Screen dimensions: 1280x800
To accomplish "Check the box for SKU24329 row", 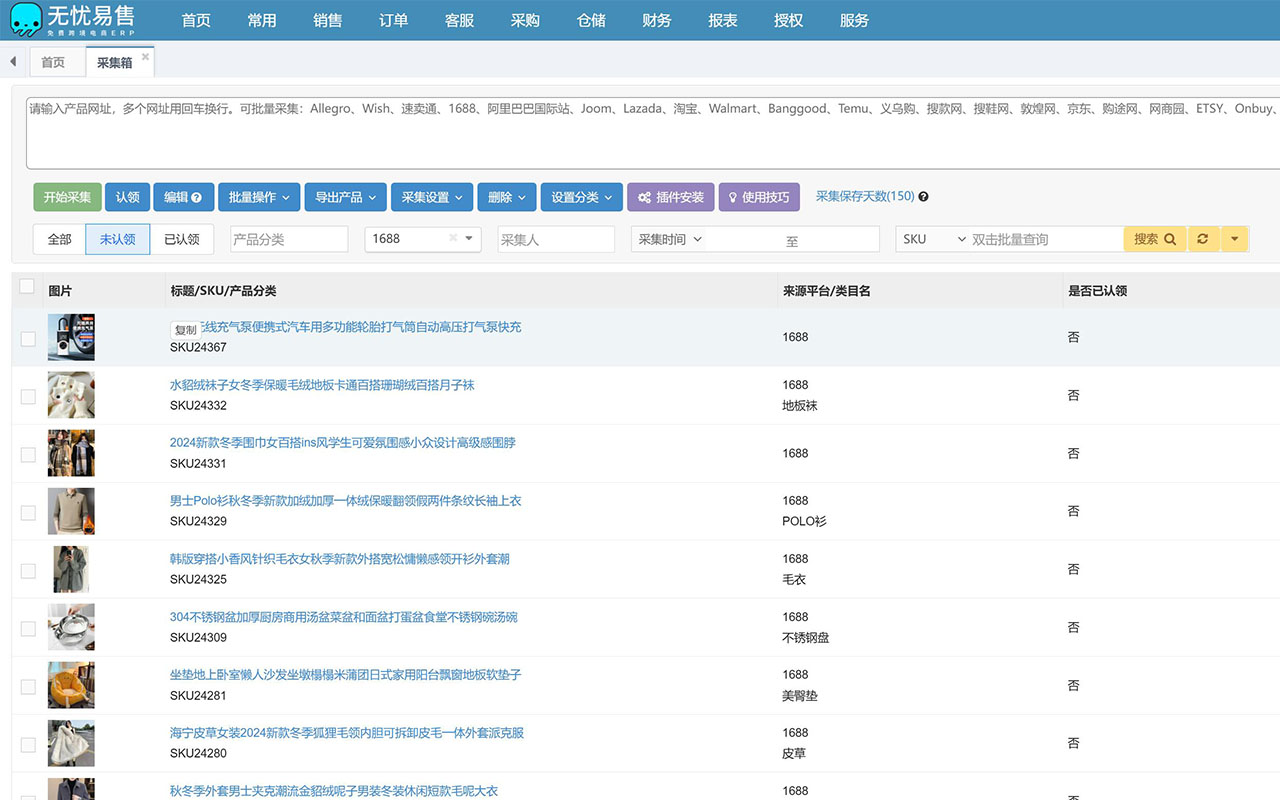I will click(28, 512).
